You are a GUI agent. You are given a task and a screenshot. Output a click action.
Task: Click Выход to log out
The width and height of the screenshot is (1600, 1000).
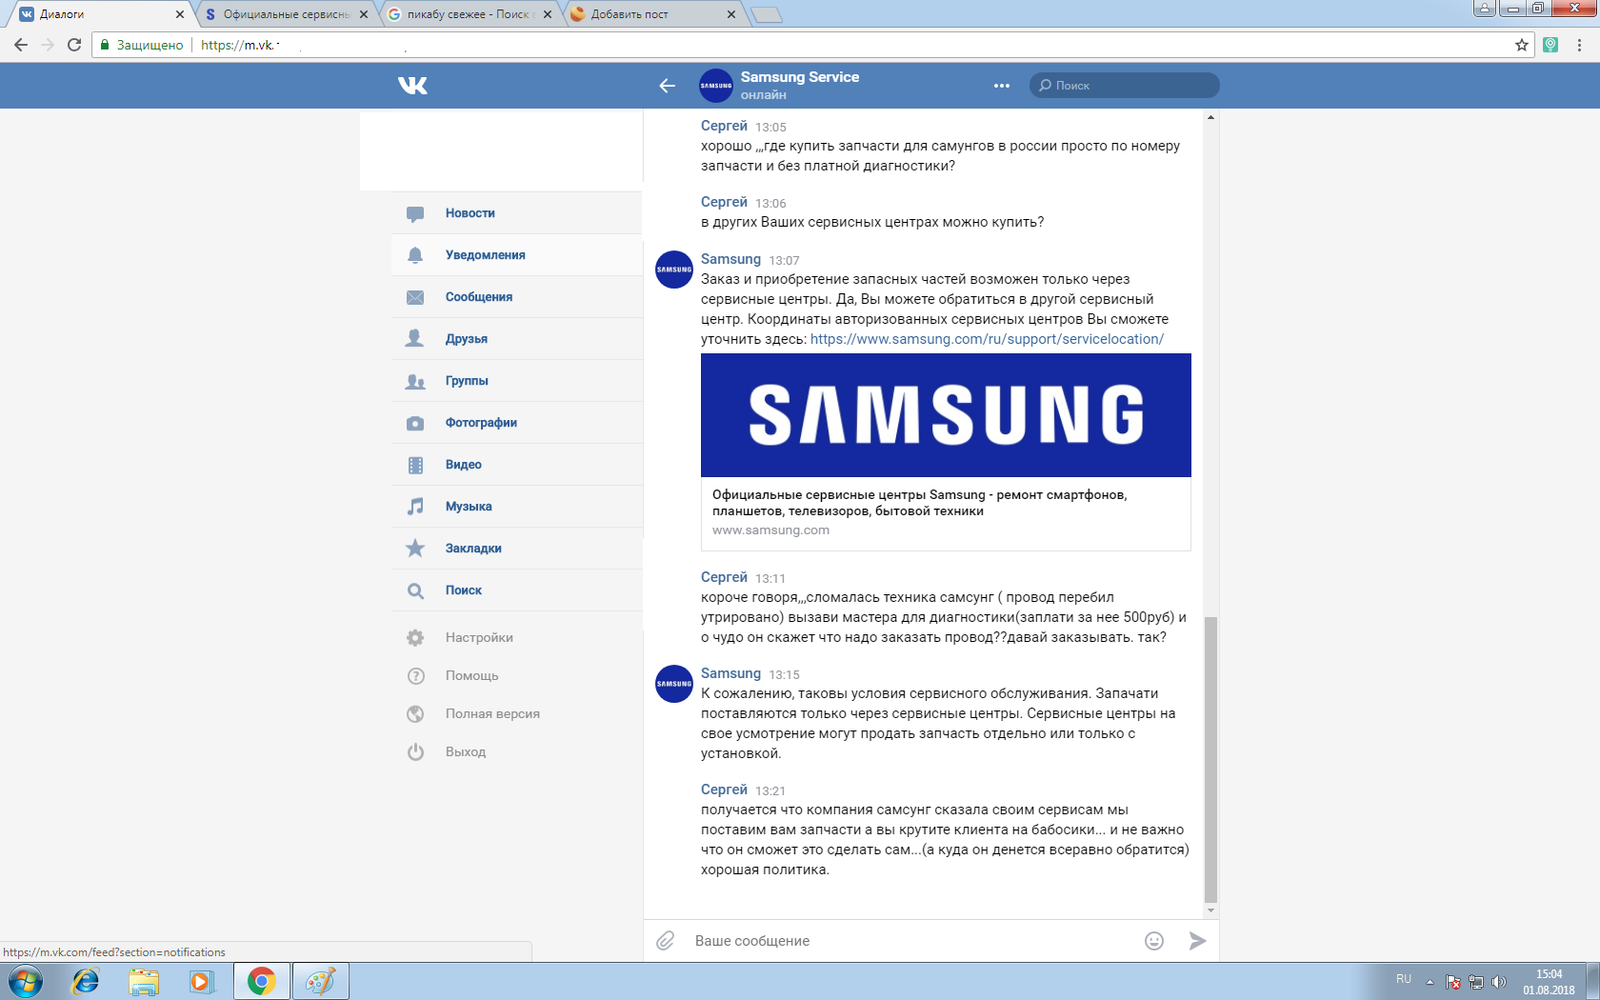pos(465,752)
